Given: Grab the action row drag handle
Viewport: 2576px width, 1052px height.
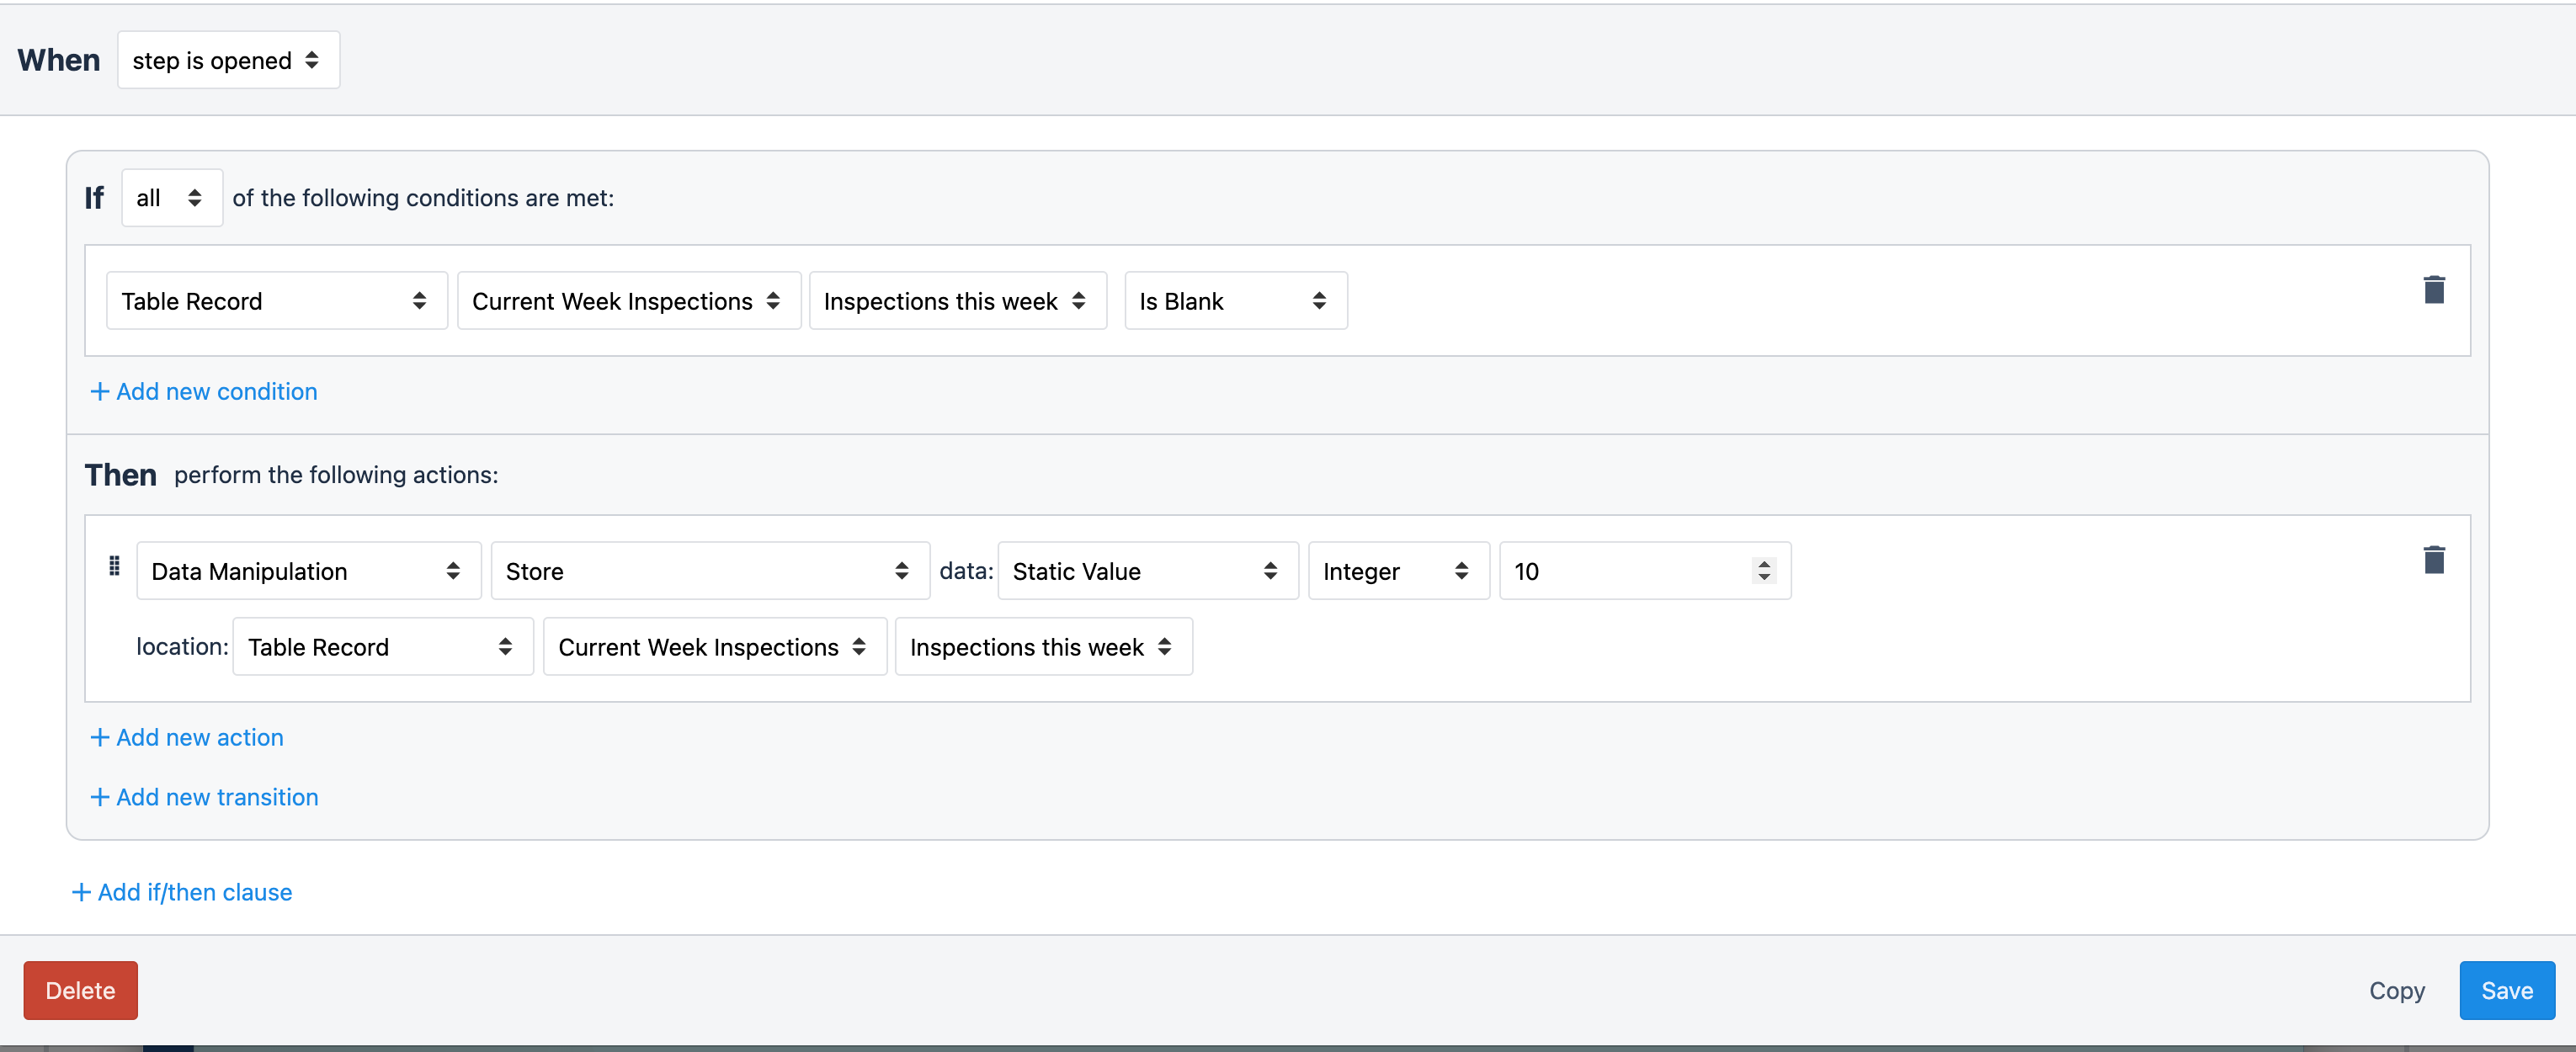Looking at the screenshot, I should (x=114, y=567).
